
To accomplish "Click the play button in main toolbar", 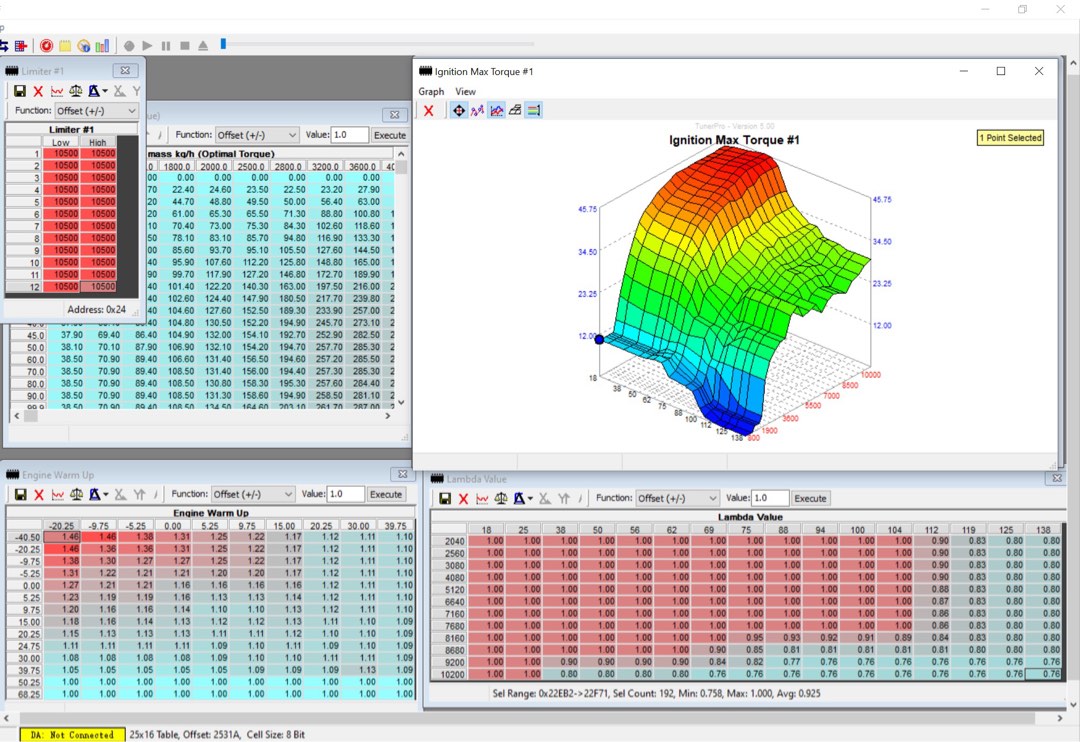I will coord(147,46).
